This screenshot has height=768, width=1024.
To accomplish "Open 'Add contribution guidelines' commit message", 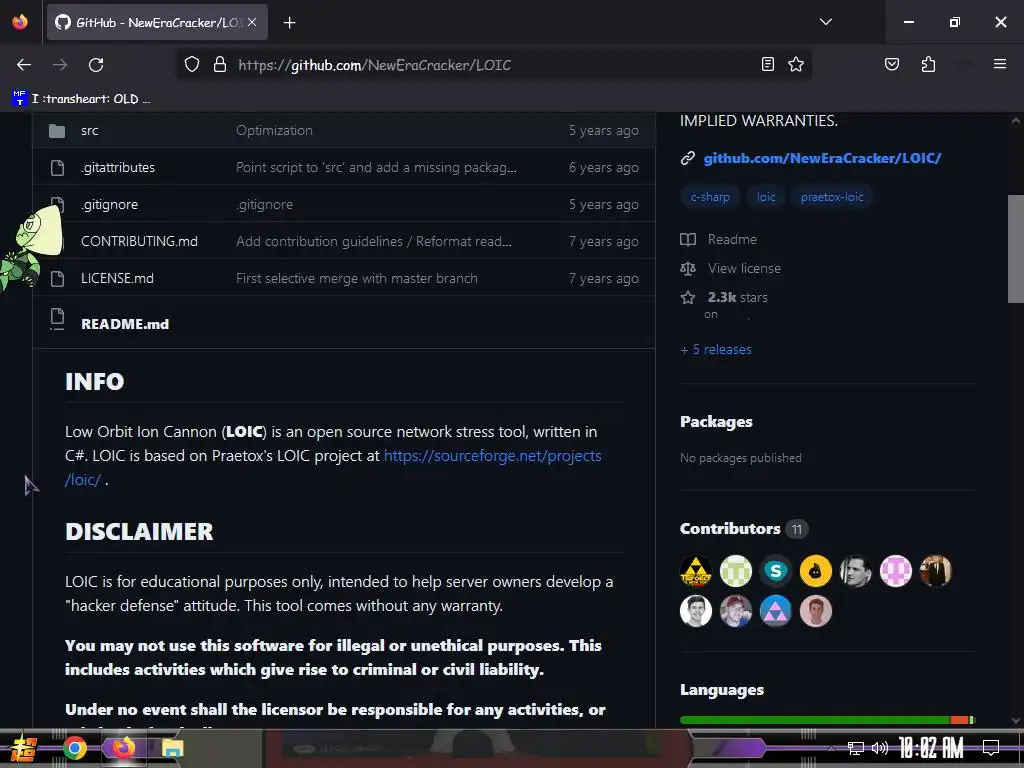I will [374, 241].
